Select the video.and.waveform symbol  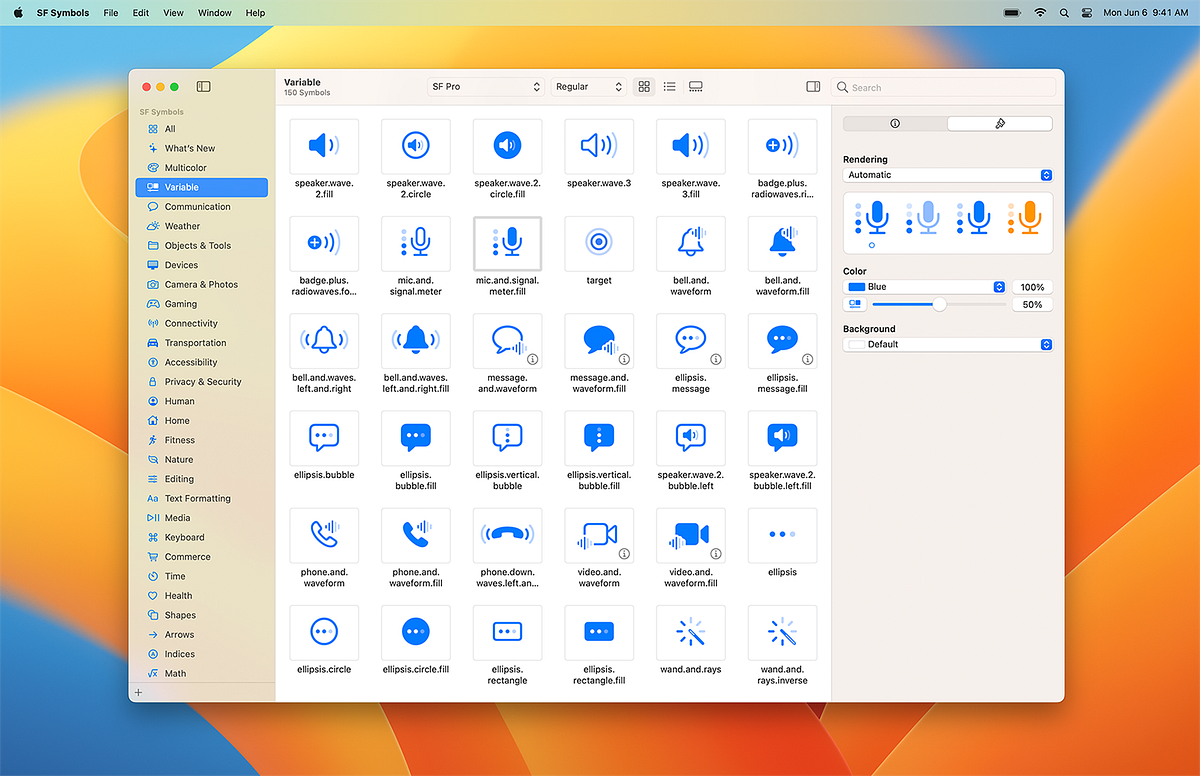point(598,535)
